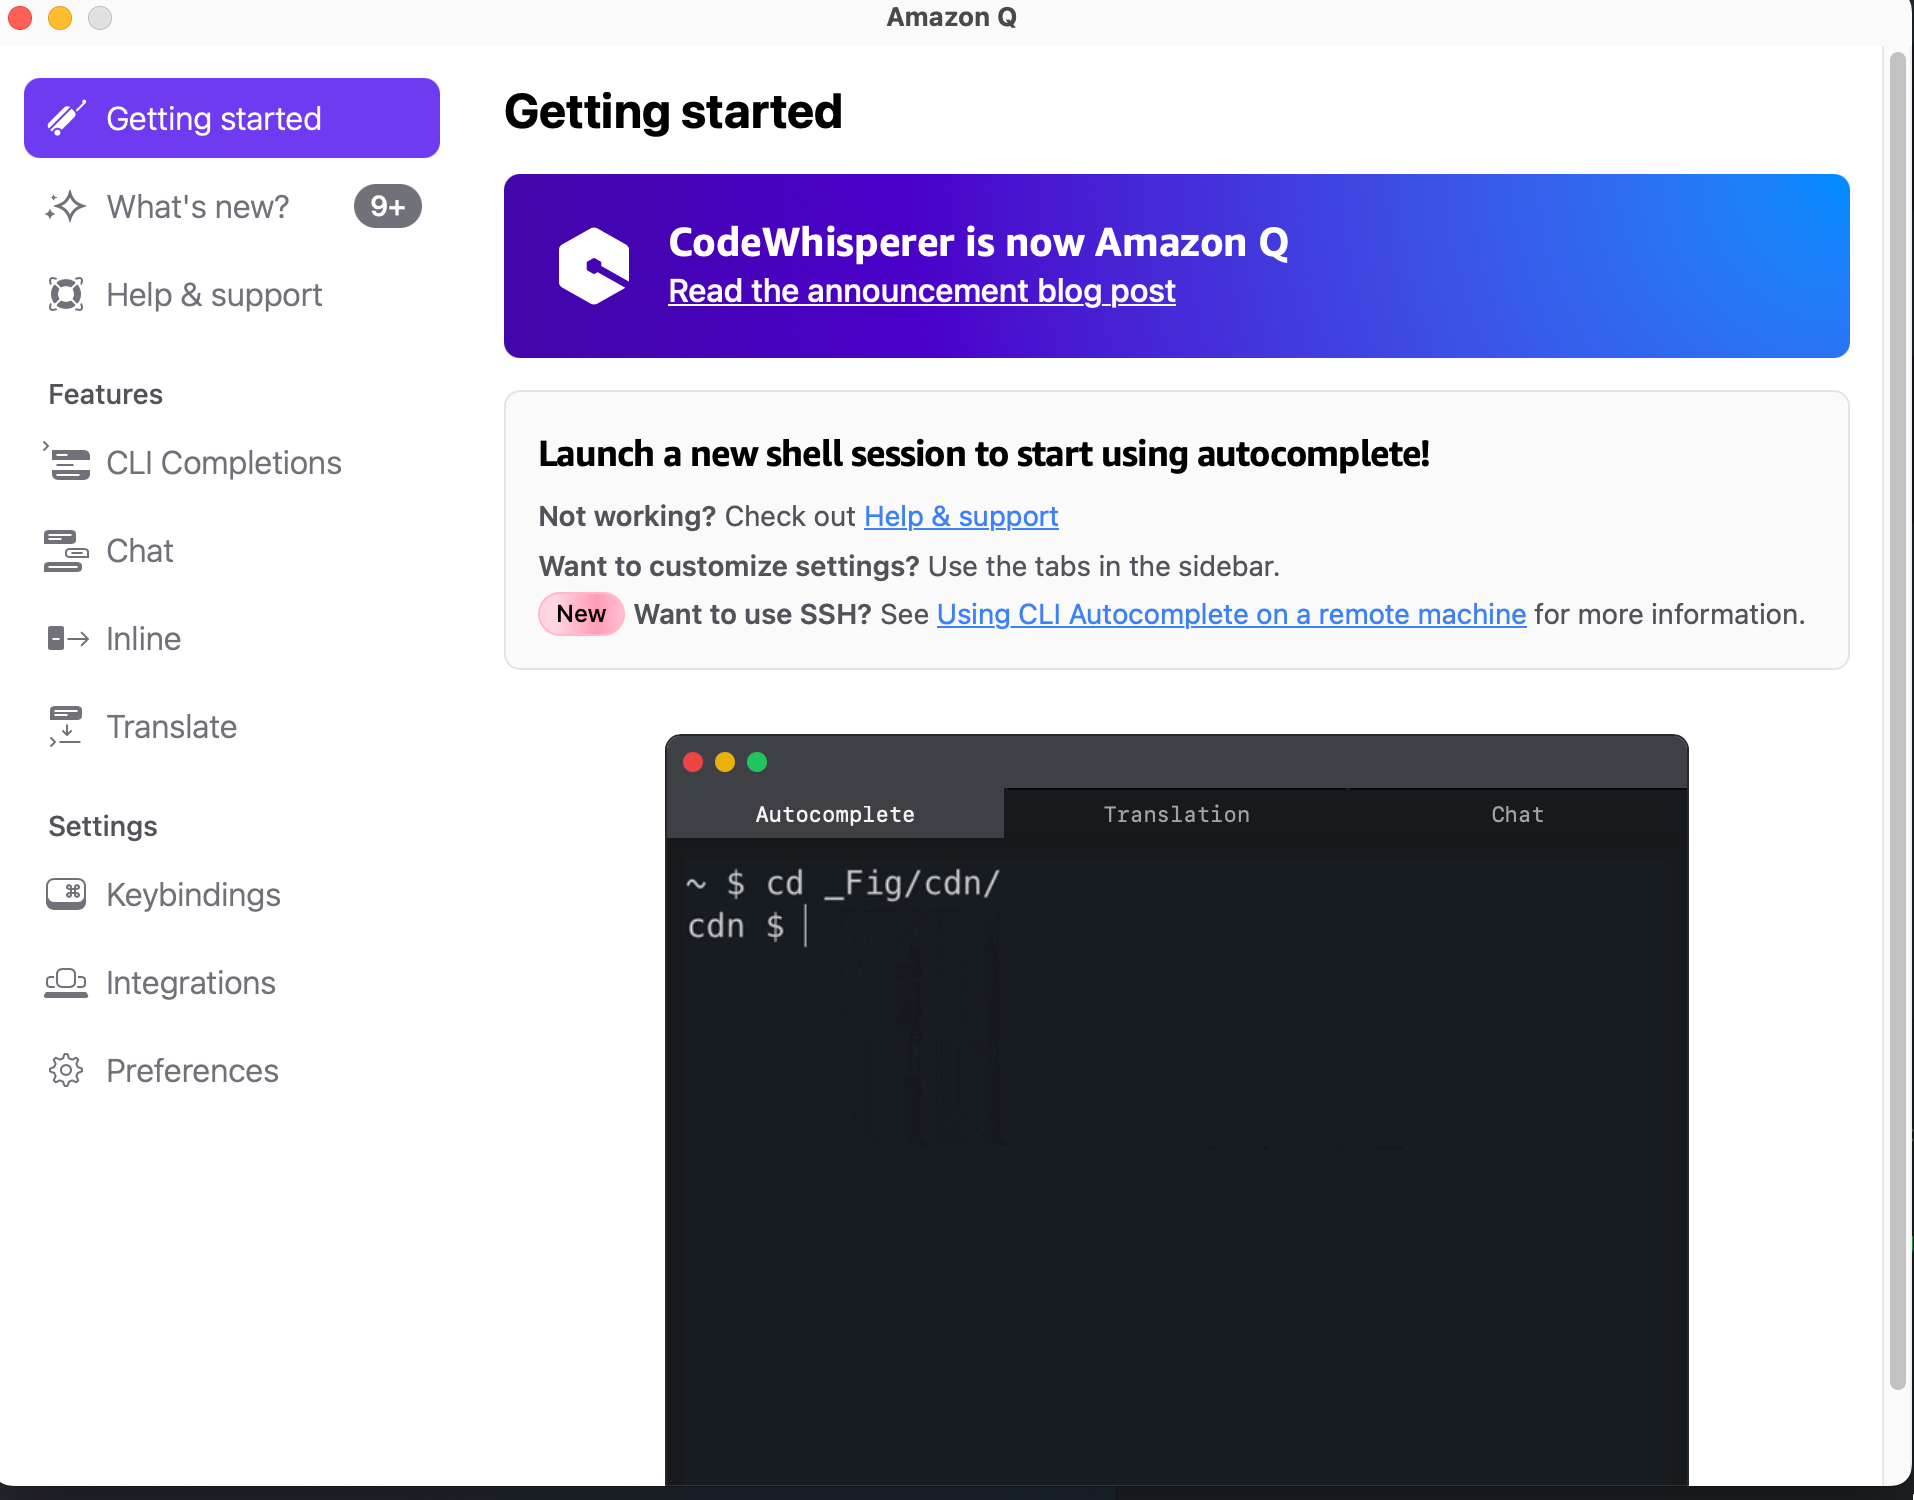Click the CLI Completions icon

66,462
